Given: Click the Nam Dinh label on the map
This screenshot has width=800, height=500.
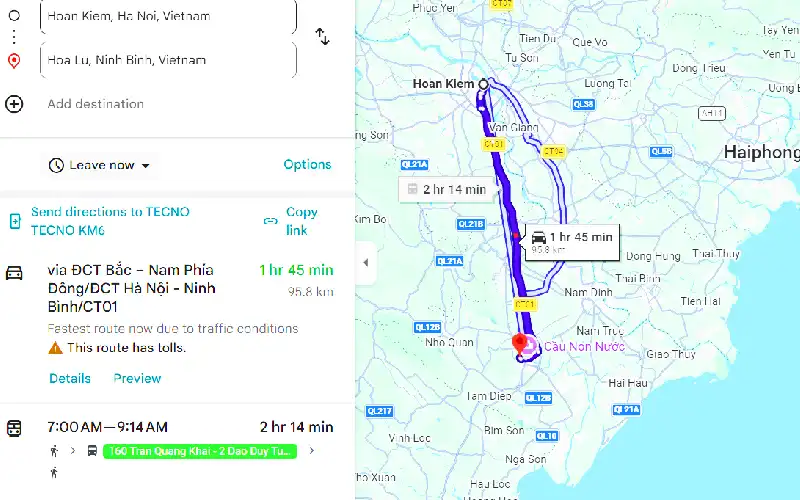Looking at the screenshot, I should pyautogui.click(x=588, y=292).
